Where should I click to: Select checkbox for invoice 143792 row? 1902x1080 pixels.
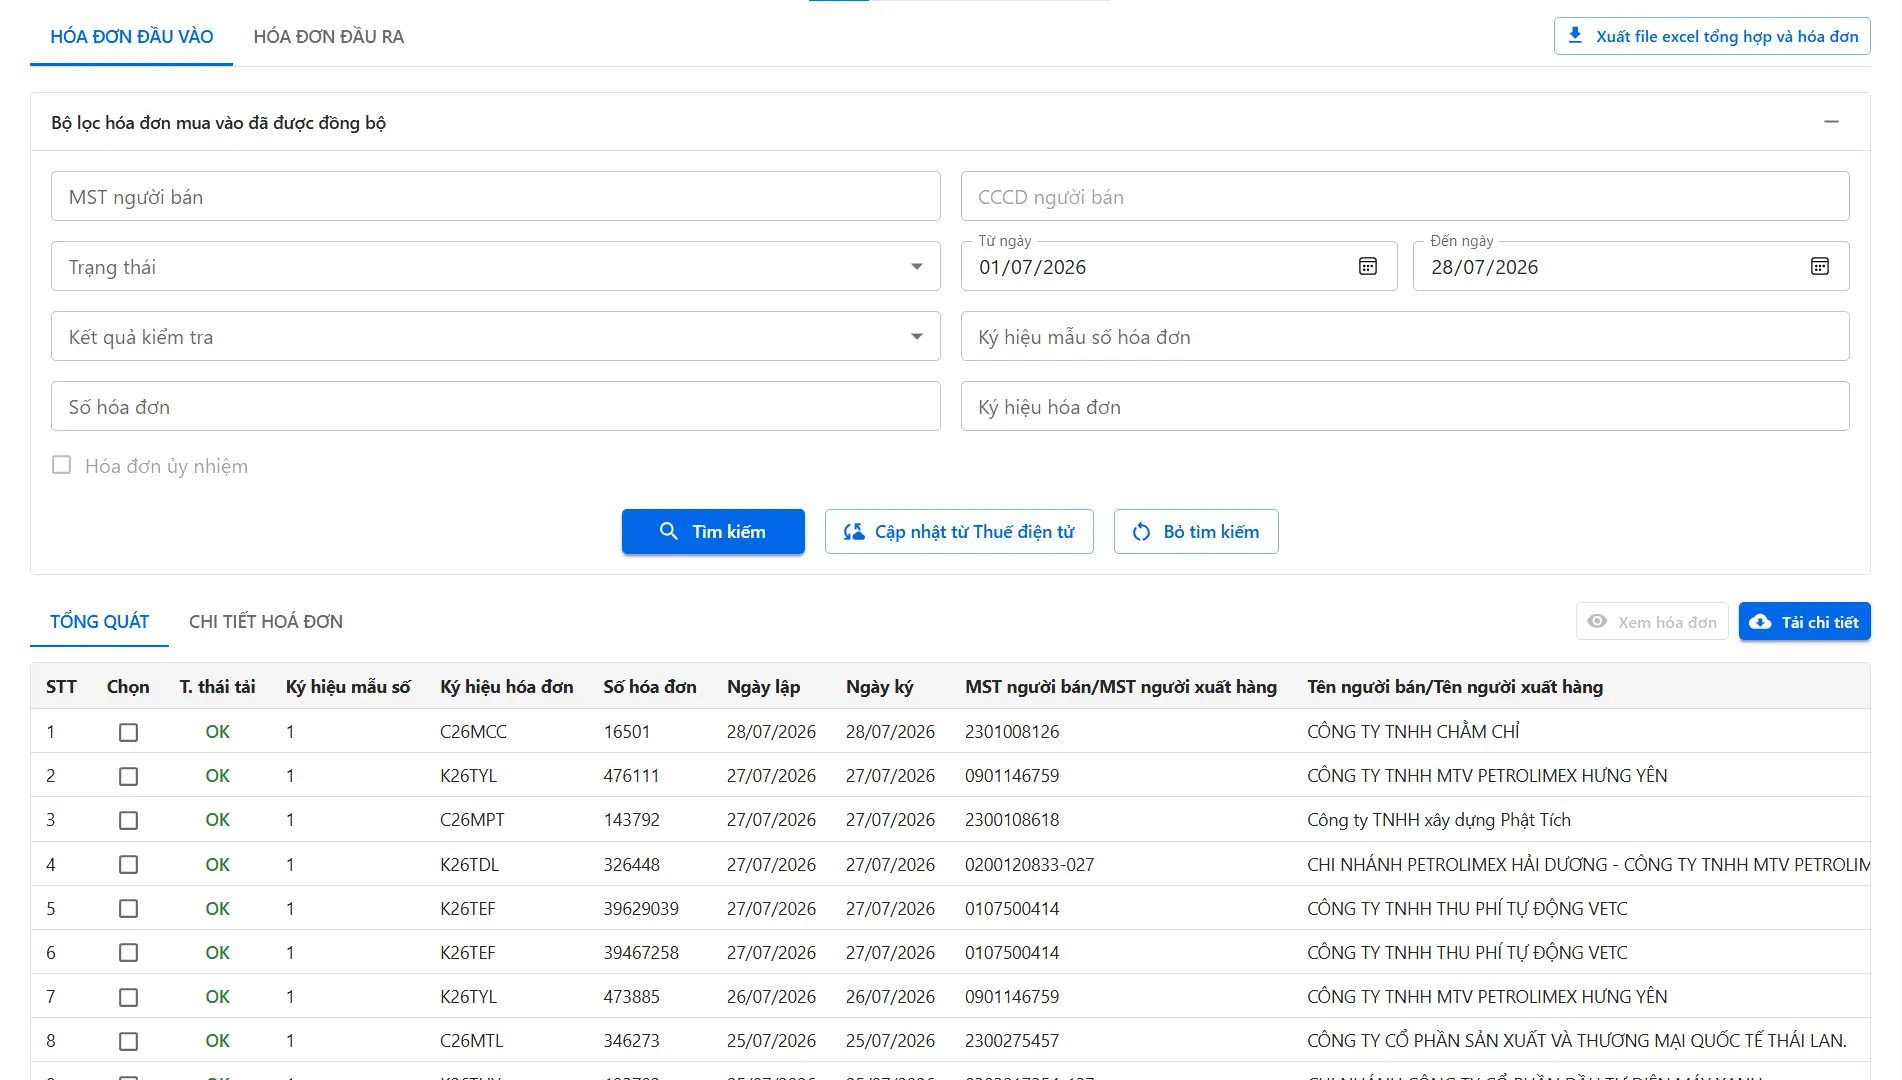(x=128, y=820)
